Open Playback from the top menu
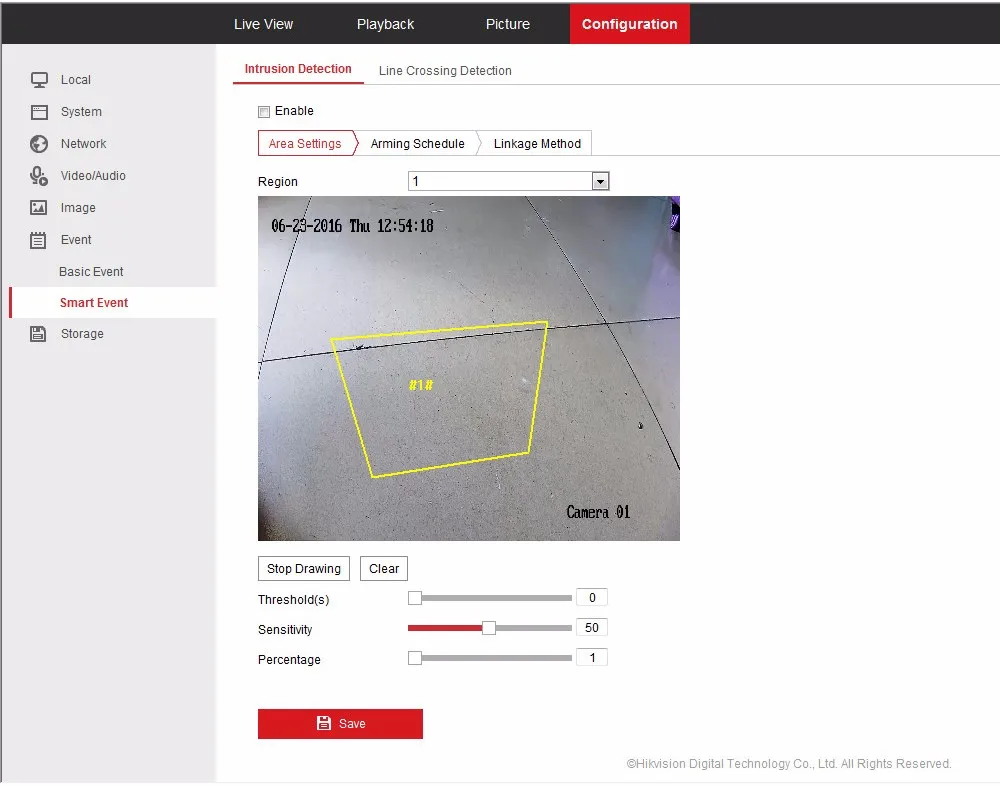Screen dimensions: 1000x786 (385, 24)
